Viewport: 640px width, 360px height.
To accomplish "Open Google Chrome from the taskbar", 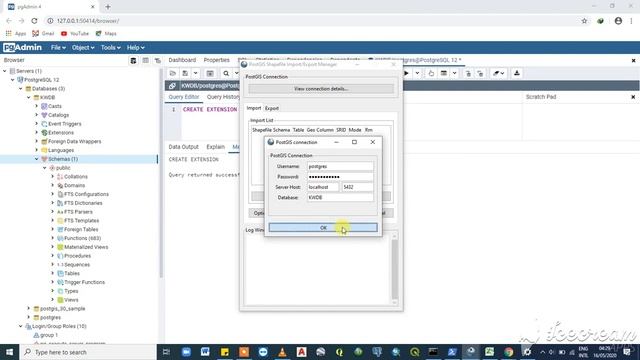I will pyautogui.click(x=509, y=352).
